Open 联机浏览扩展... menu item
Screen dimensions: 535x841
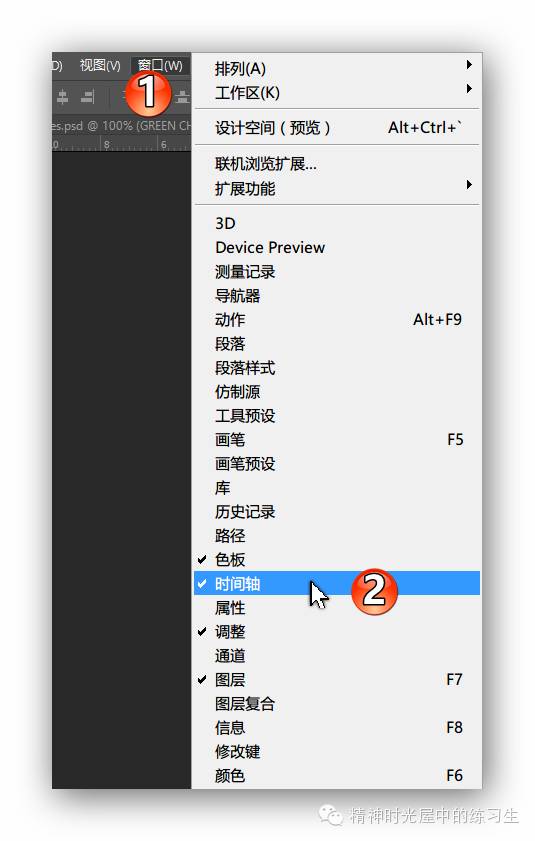(336, 164)
